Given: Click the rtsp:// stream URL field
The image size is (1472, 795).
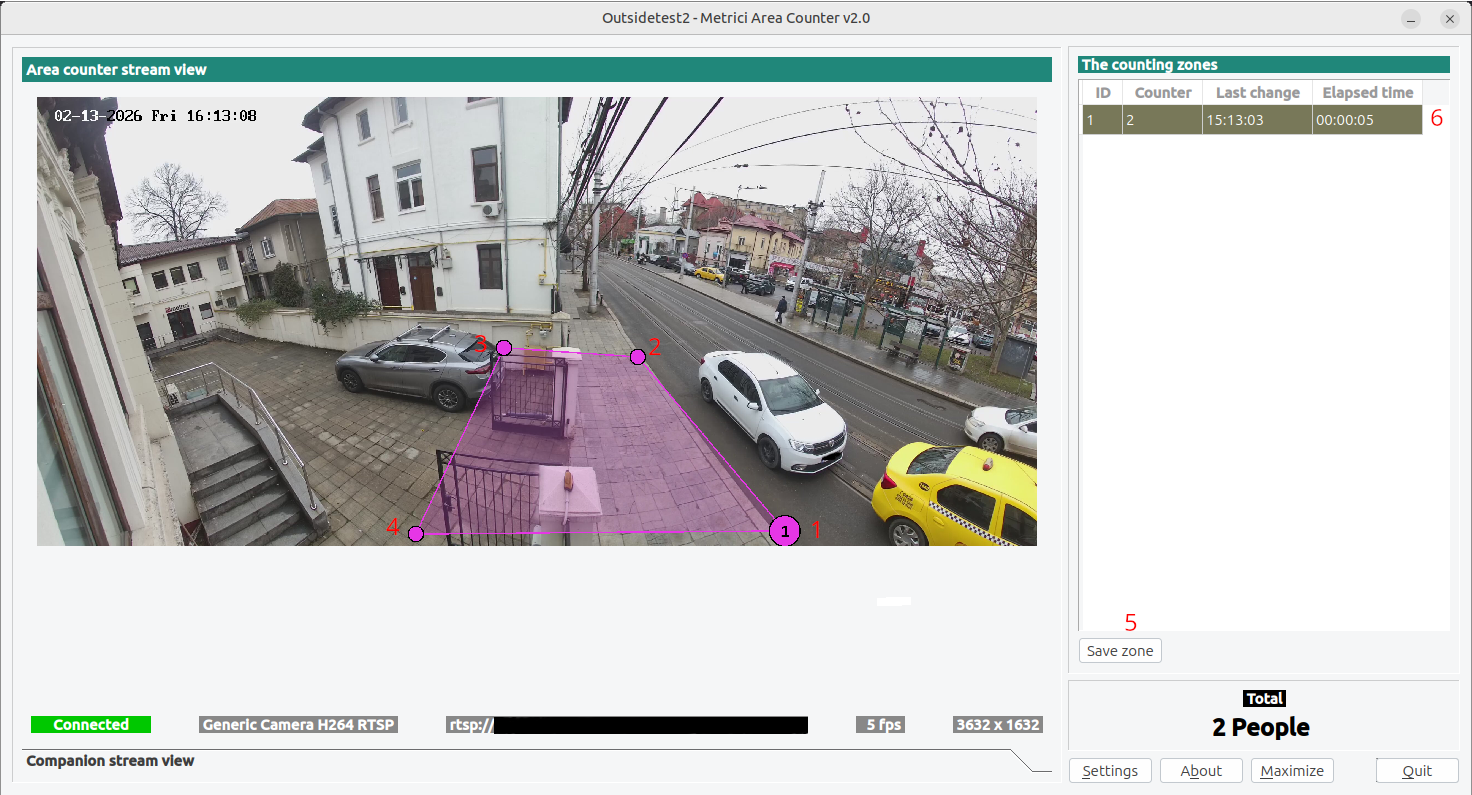Looking at the screenshot, I should click(627, 725).
